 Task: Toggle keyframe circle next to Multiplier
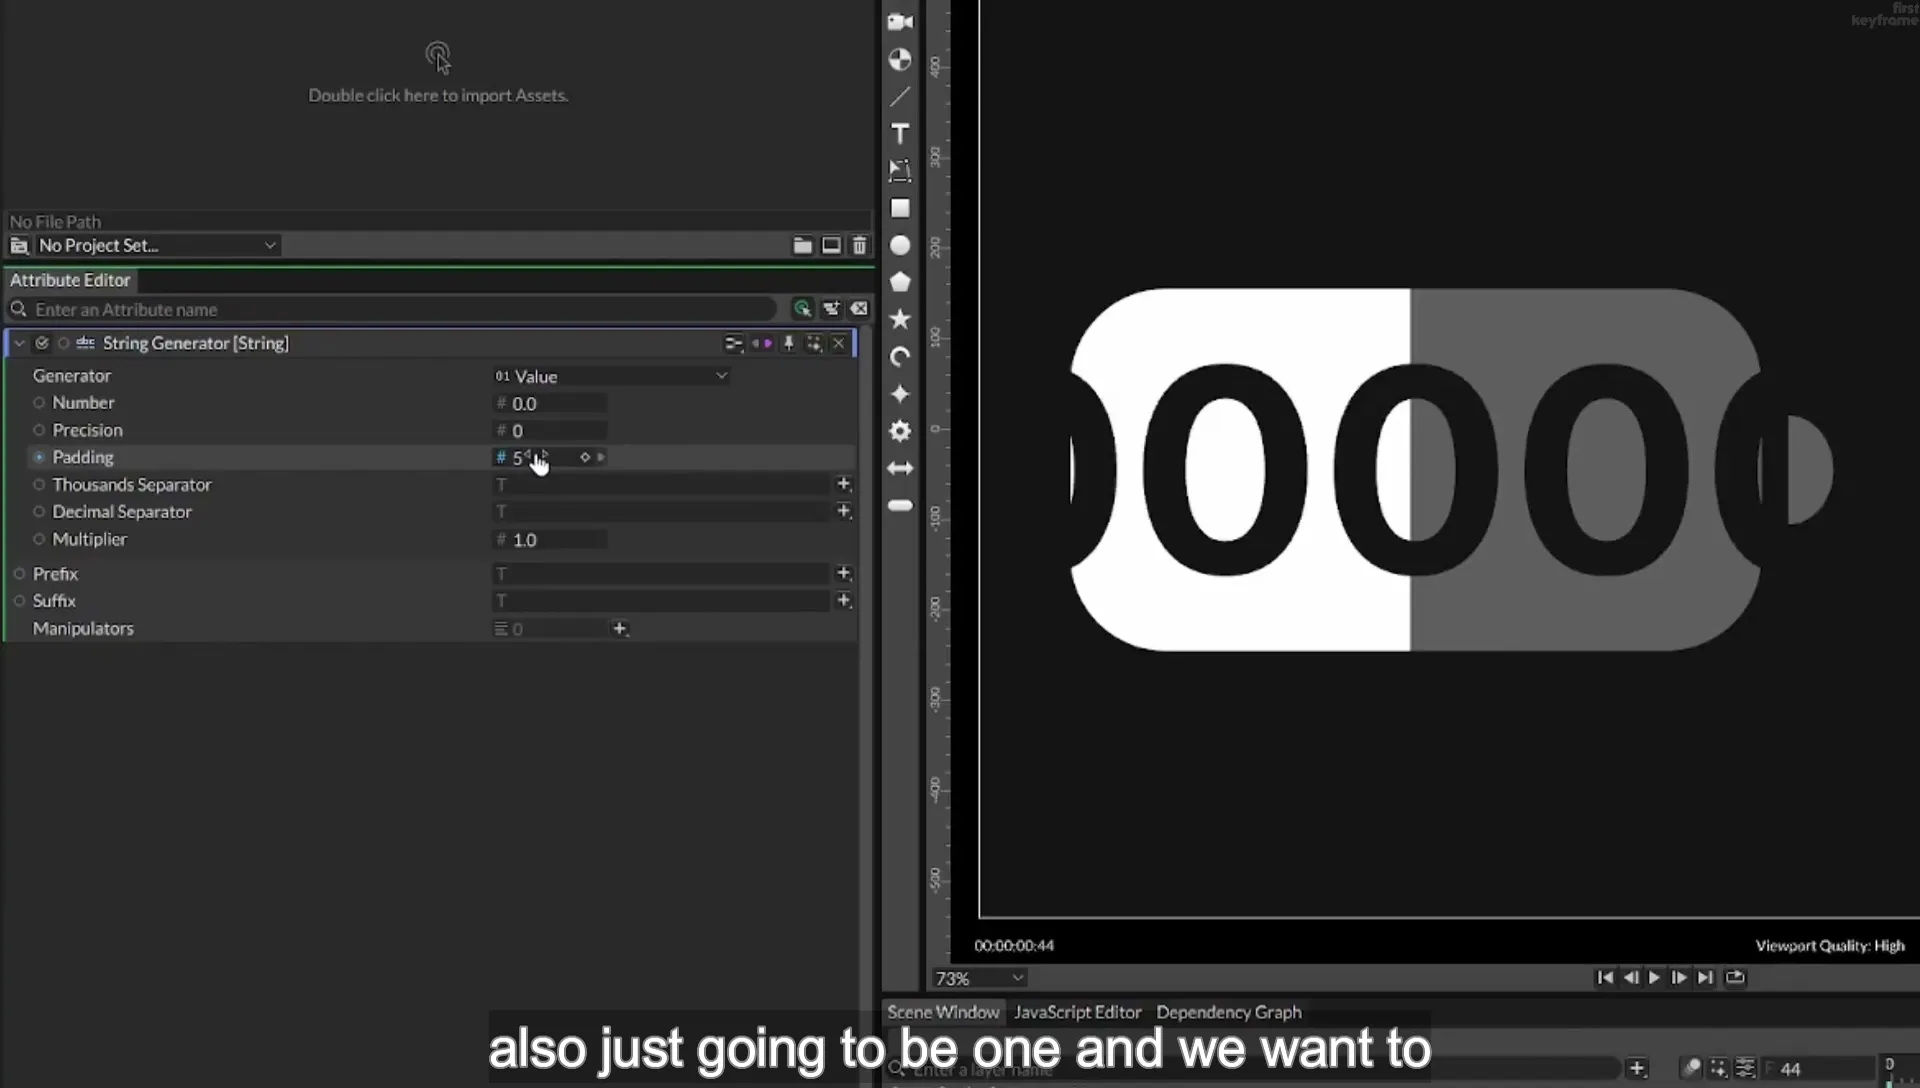39,539
